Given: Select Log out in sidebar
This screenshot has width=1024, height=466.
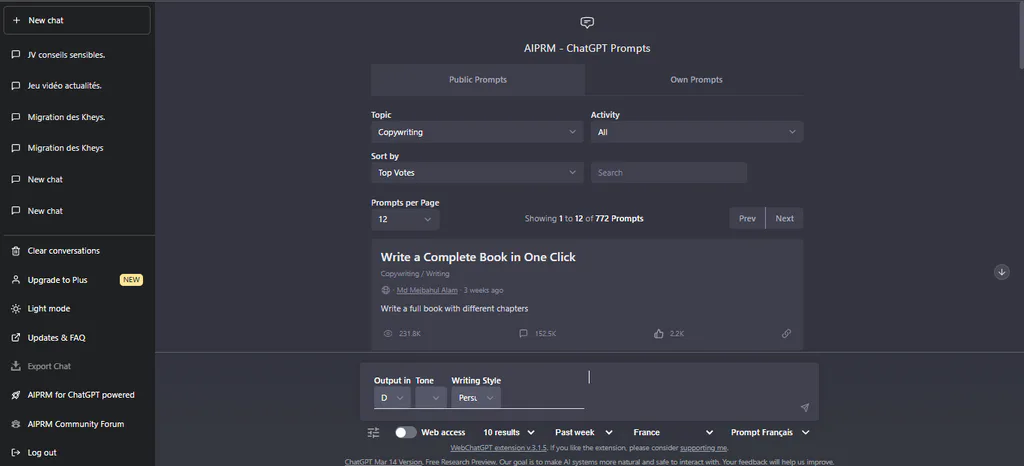Looking at the screenshot, I should [77, 452].
